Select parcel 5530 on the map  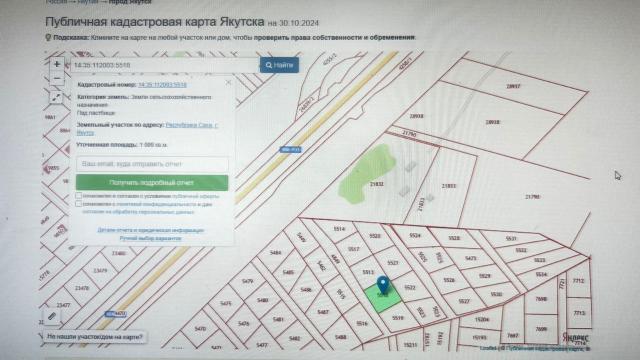tap(496, 294)
